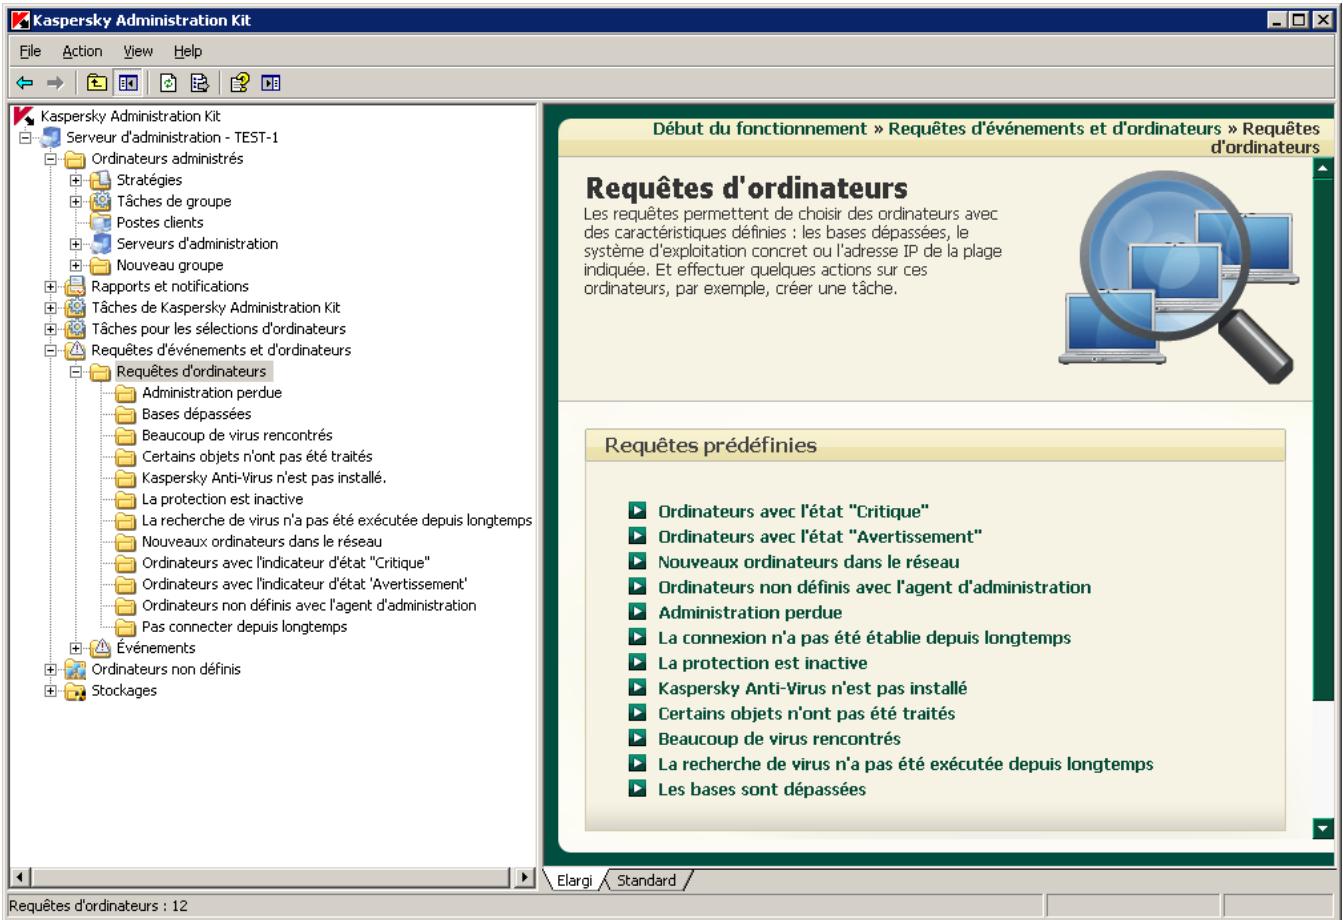Screen dimensions: 1343x920
Task: Expand the Stockages node
Action: [52, 690]
